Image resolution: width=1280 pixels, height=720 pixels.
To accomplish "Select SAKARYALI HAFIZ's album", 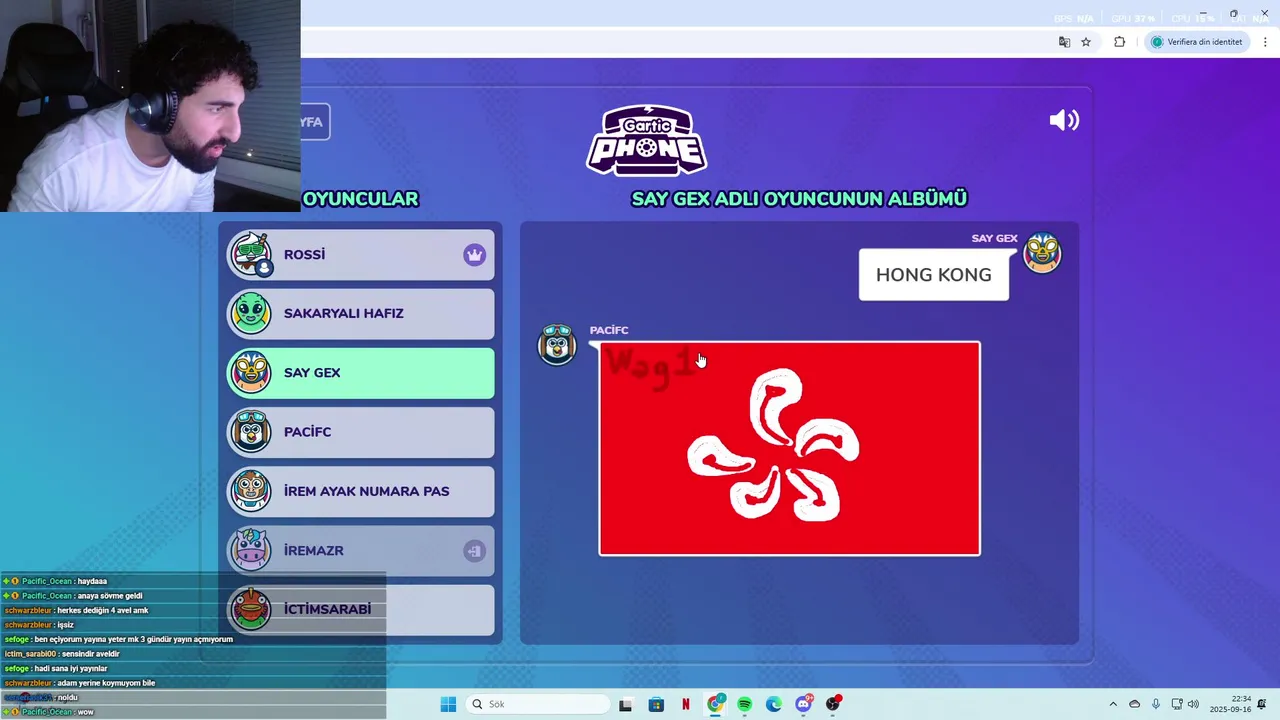I will [361, 313].
